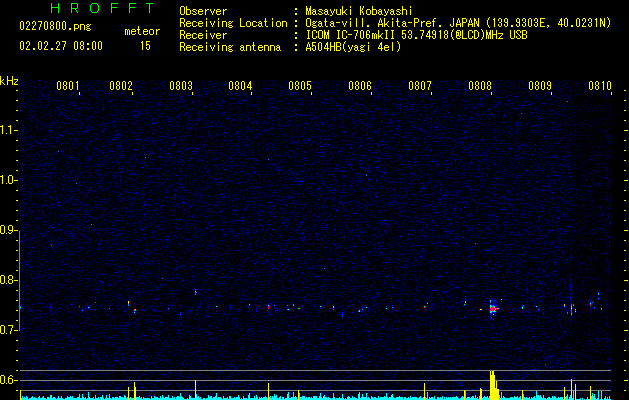Click the 0805 time marker

(x=300, y=86)
